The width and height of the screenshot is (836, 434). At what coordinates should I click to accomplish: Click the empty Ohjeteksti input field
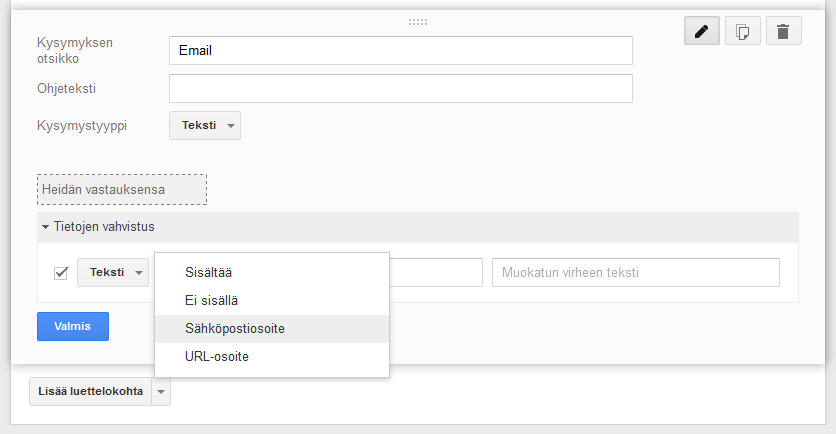[400, 88]
